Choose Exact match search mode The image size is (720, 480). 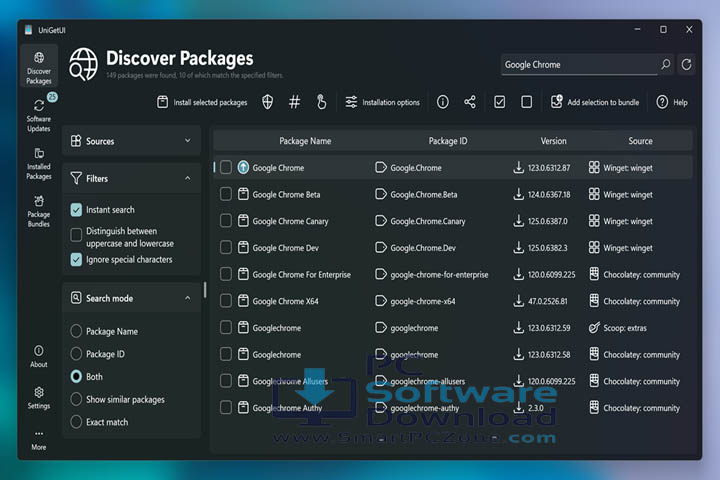pyautogui.click(x=76, y=422)
